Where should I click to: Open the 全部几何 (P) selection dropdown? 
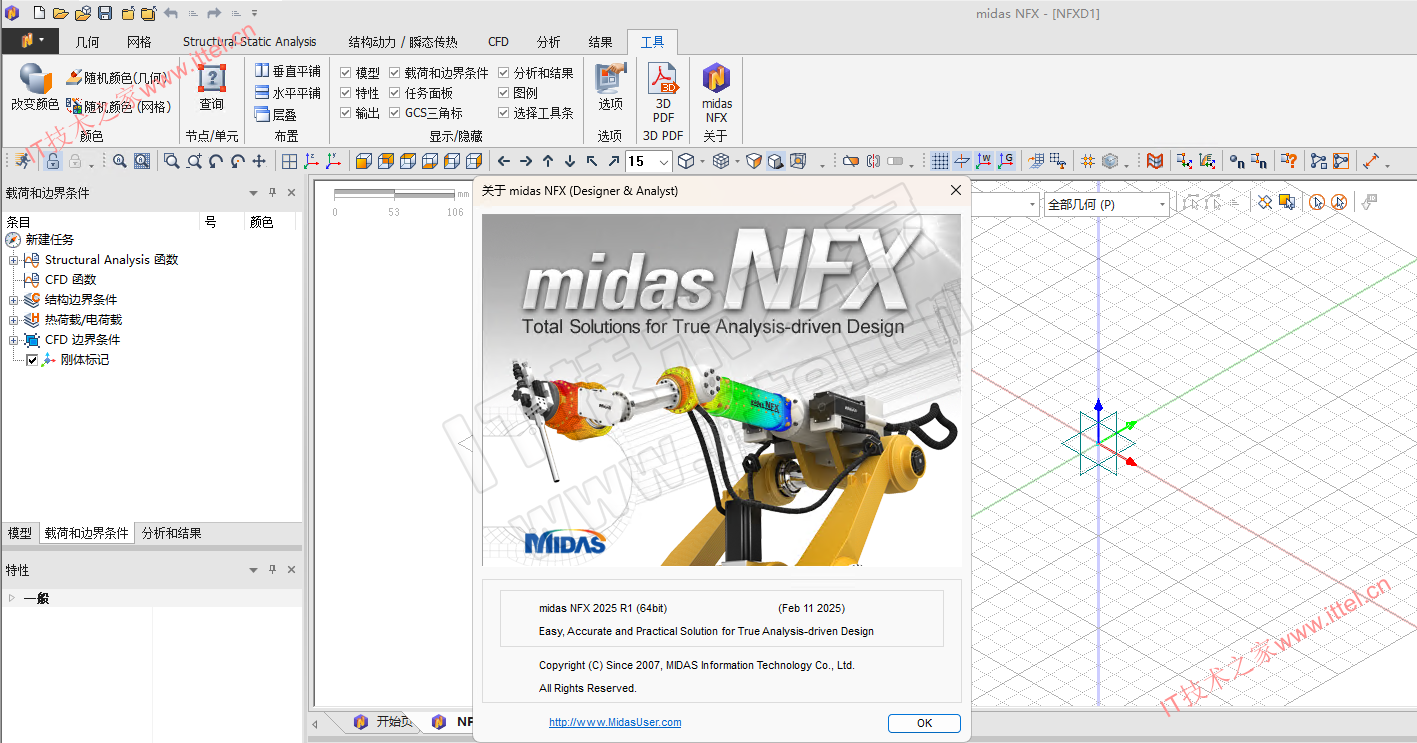tap(1162, 204)
